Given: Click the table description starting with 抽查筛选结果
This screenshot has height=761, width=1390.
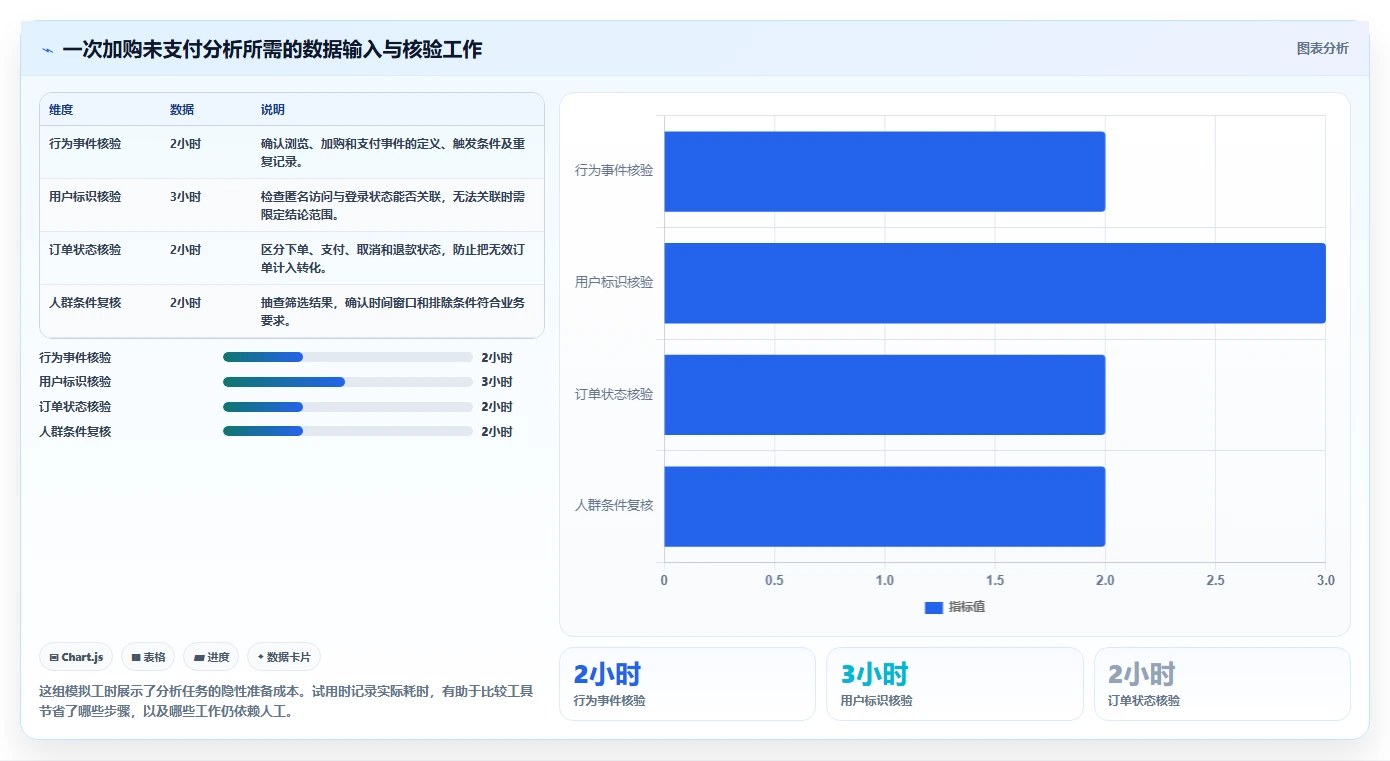Looking at the screenshot, I should tap(393, 311).
